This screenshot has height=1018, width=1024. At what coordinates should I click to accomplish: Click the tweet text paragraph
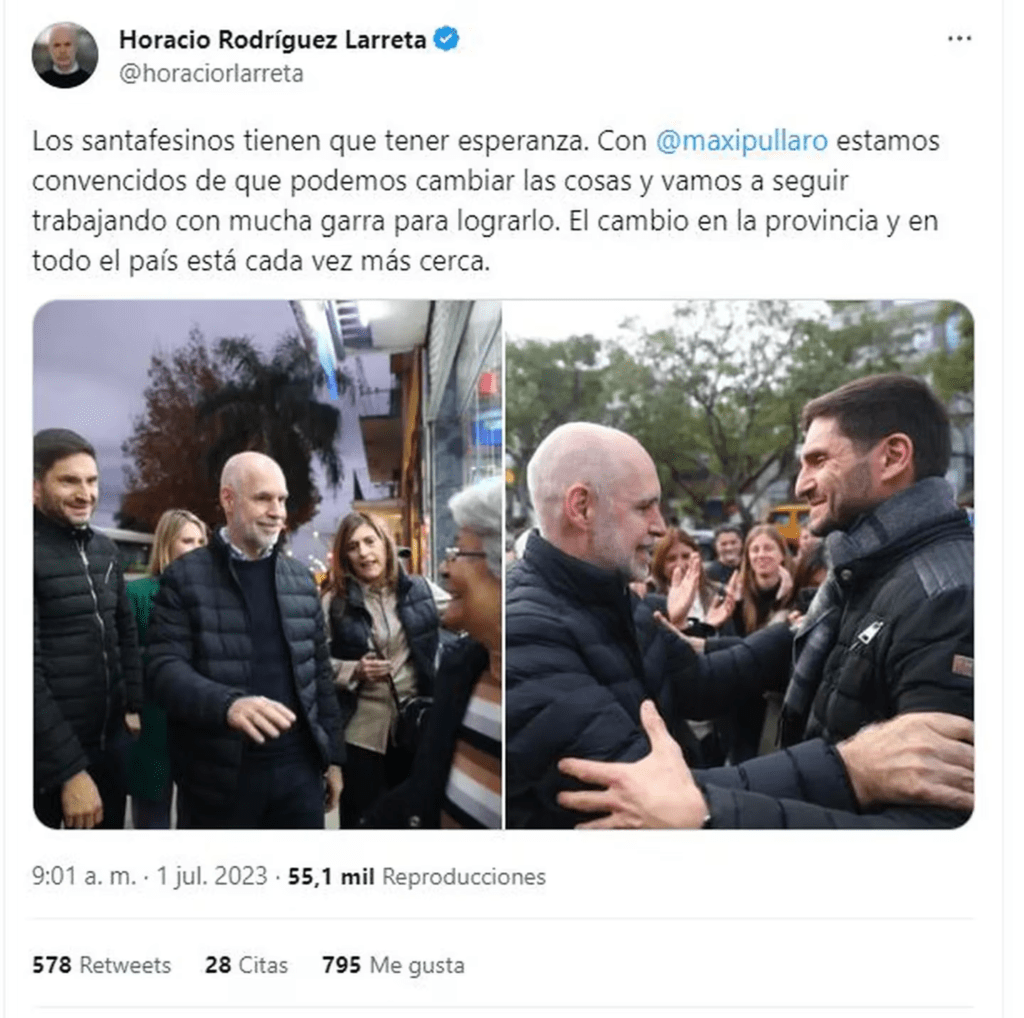click(x=486, y=201)
